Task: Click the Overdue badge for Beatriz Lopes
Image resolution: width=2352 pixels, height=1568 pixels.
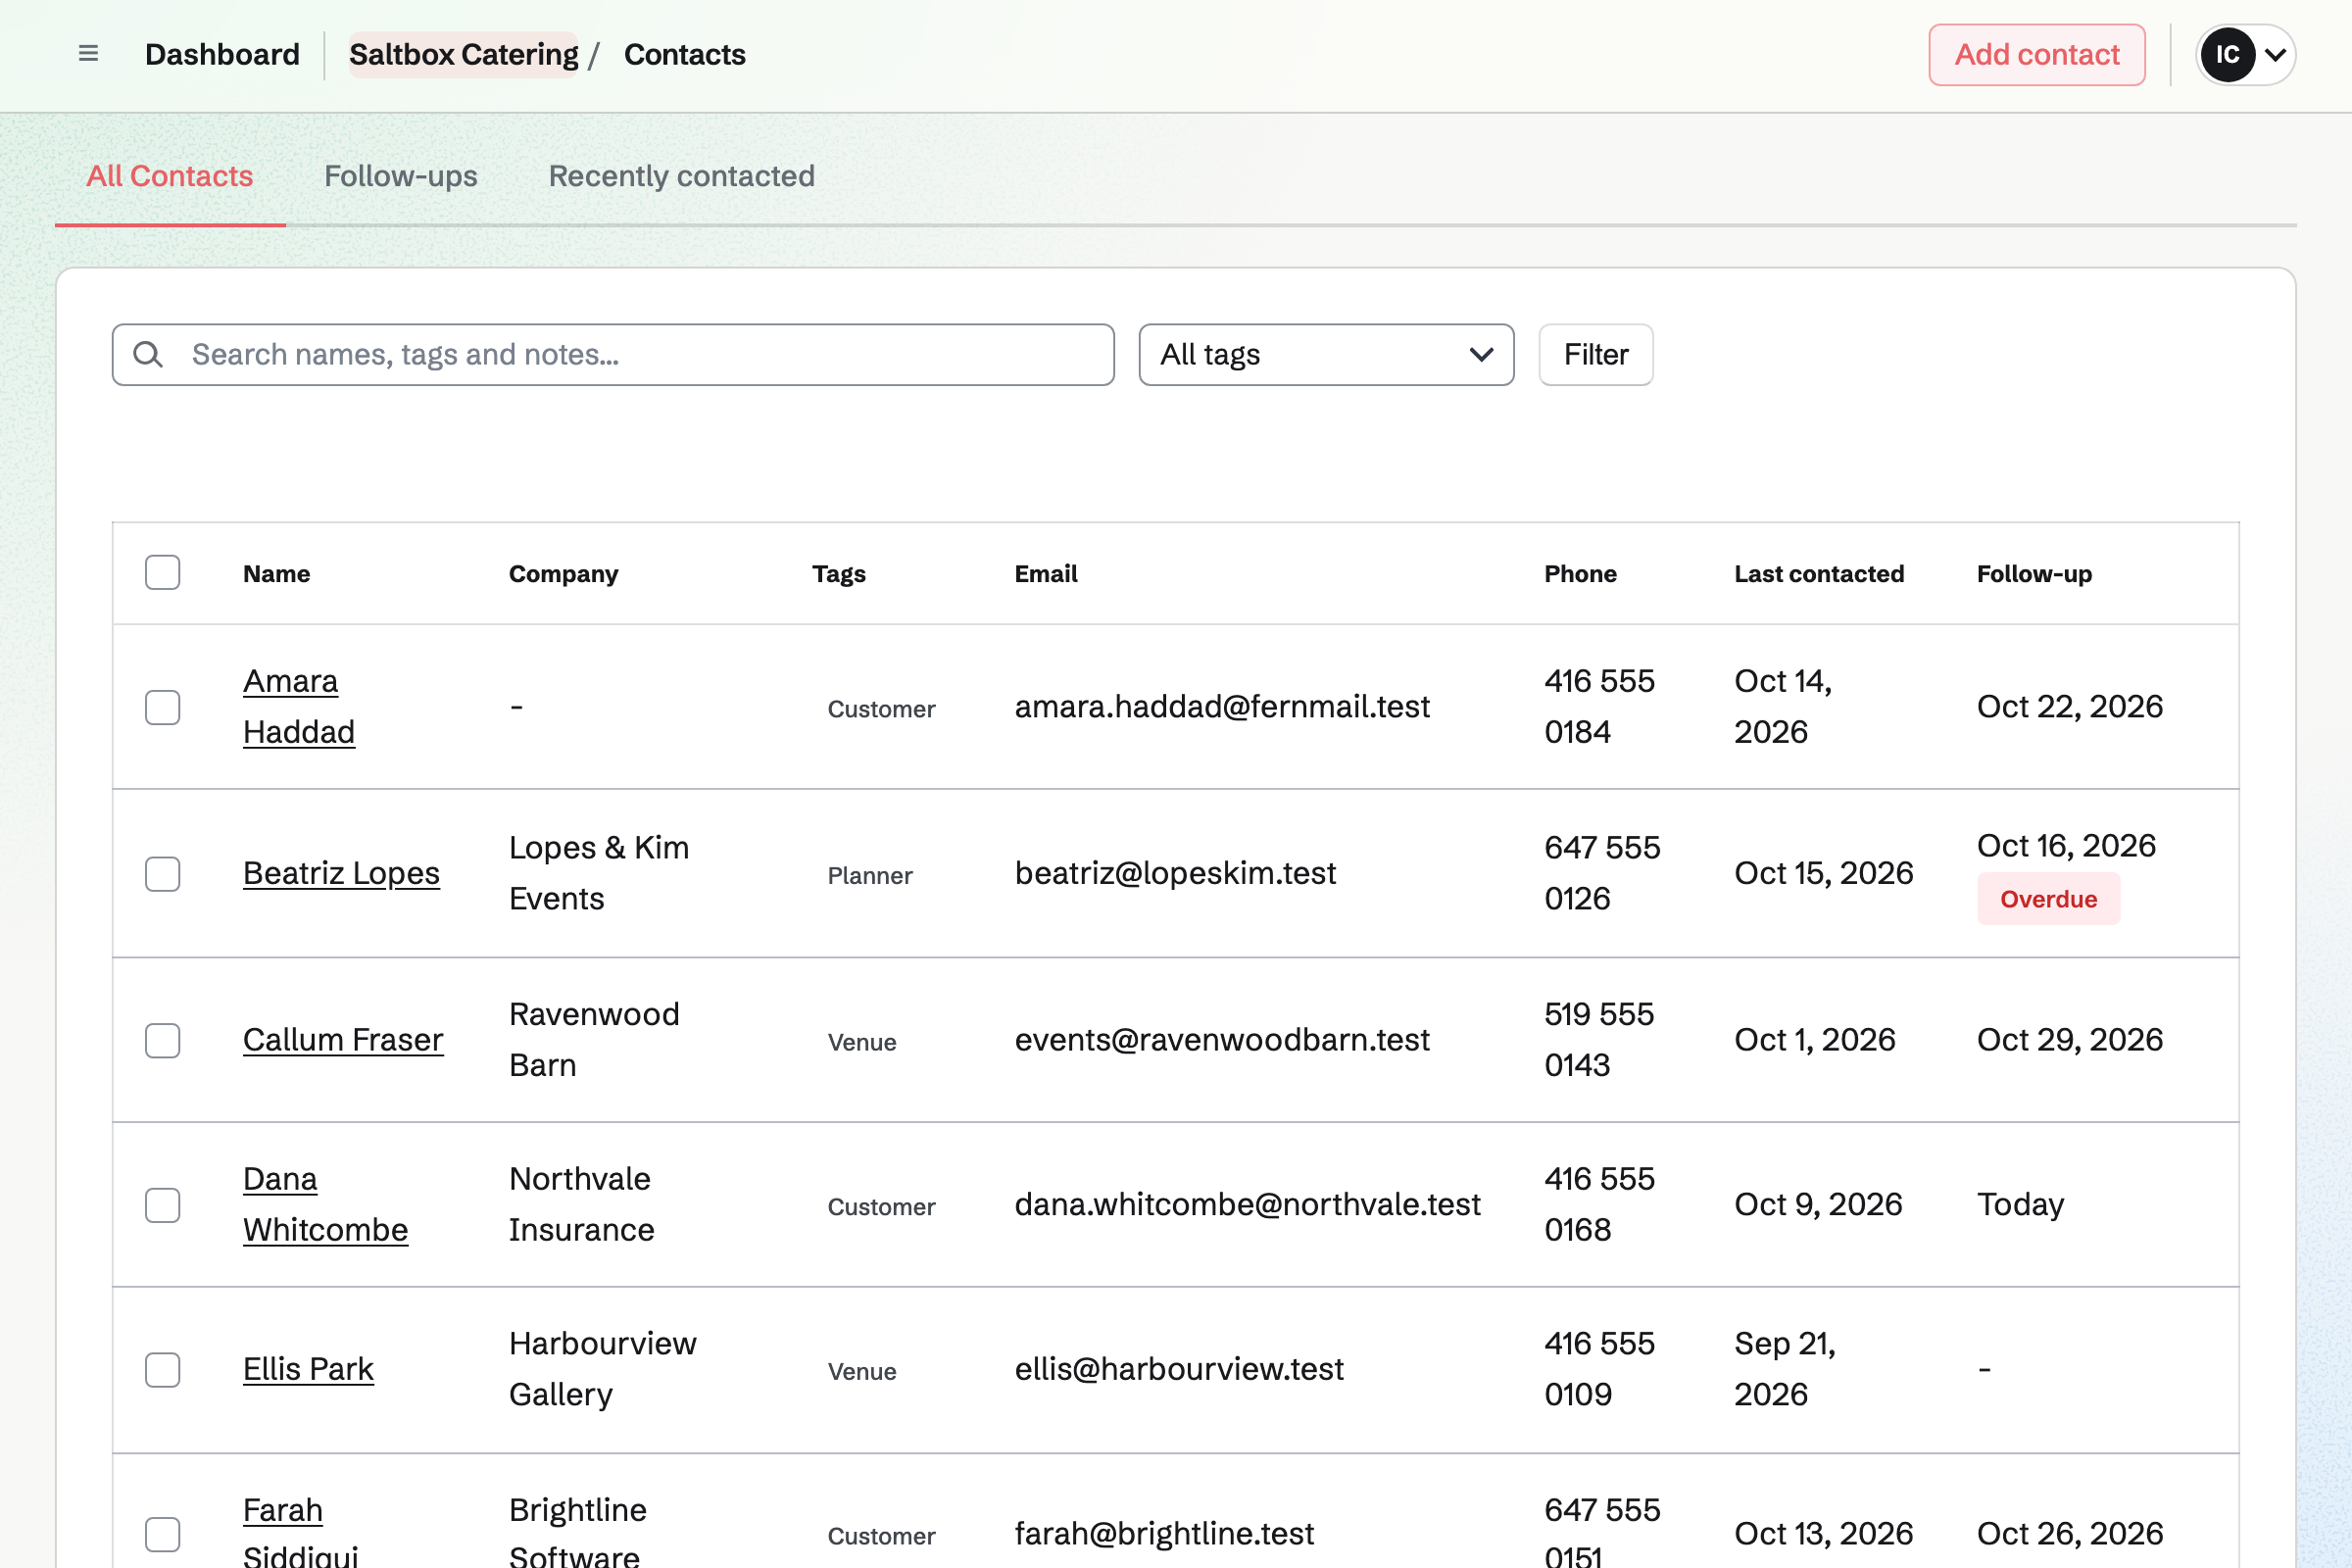Action: tap(2048, 899)
